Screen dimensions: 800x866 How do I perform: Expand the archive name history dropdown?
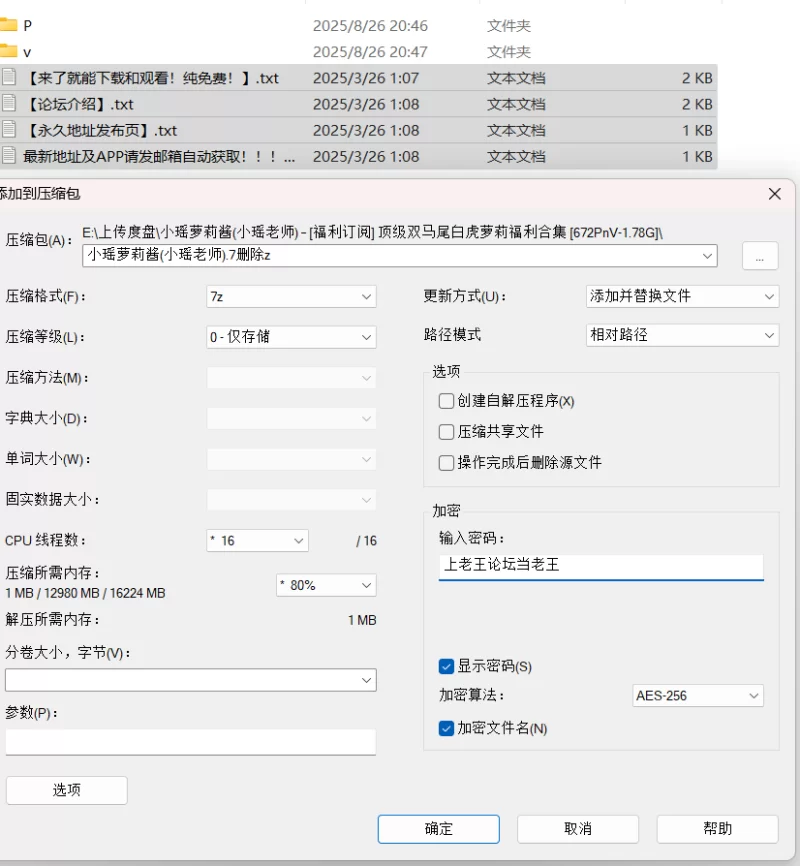point(707,256)
